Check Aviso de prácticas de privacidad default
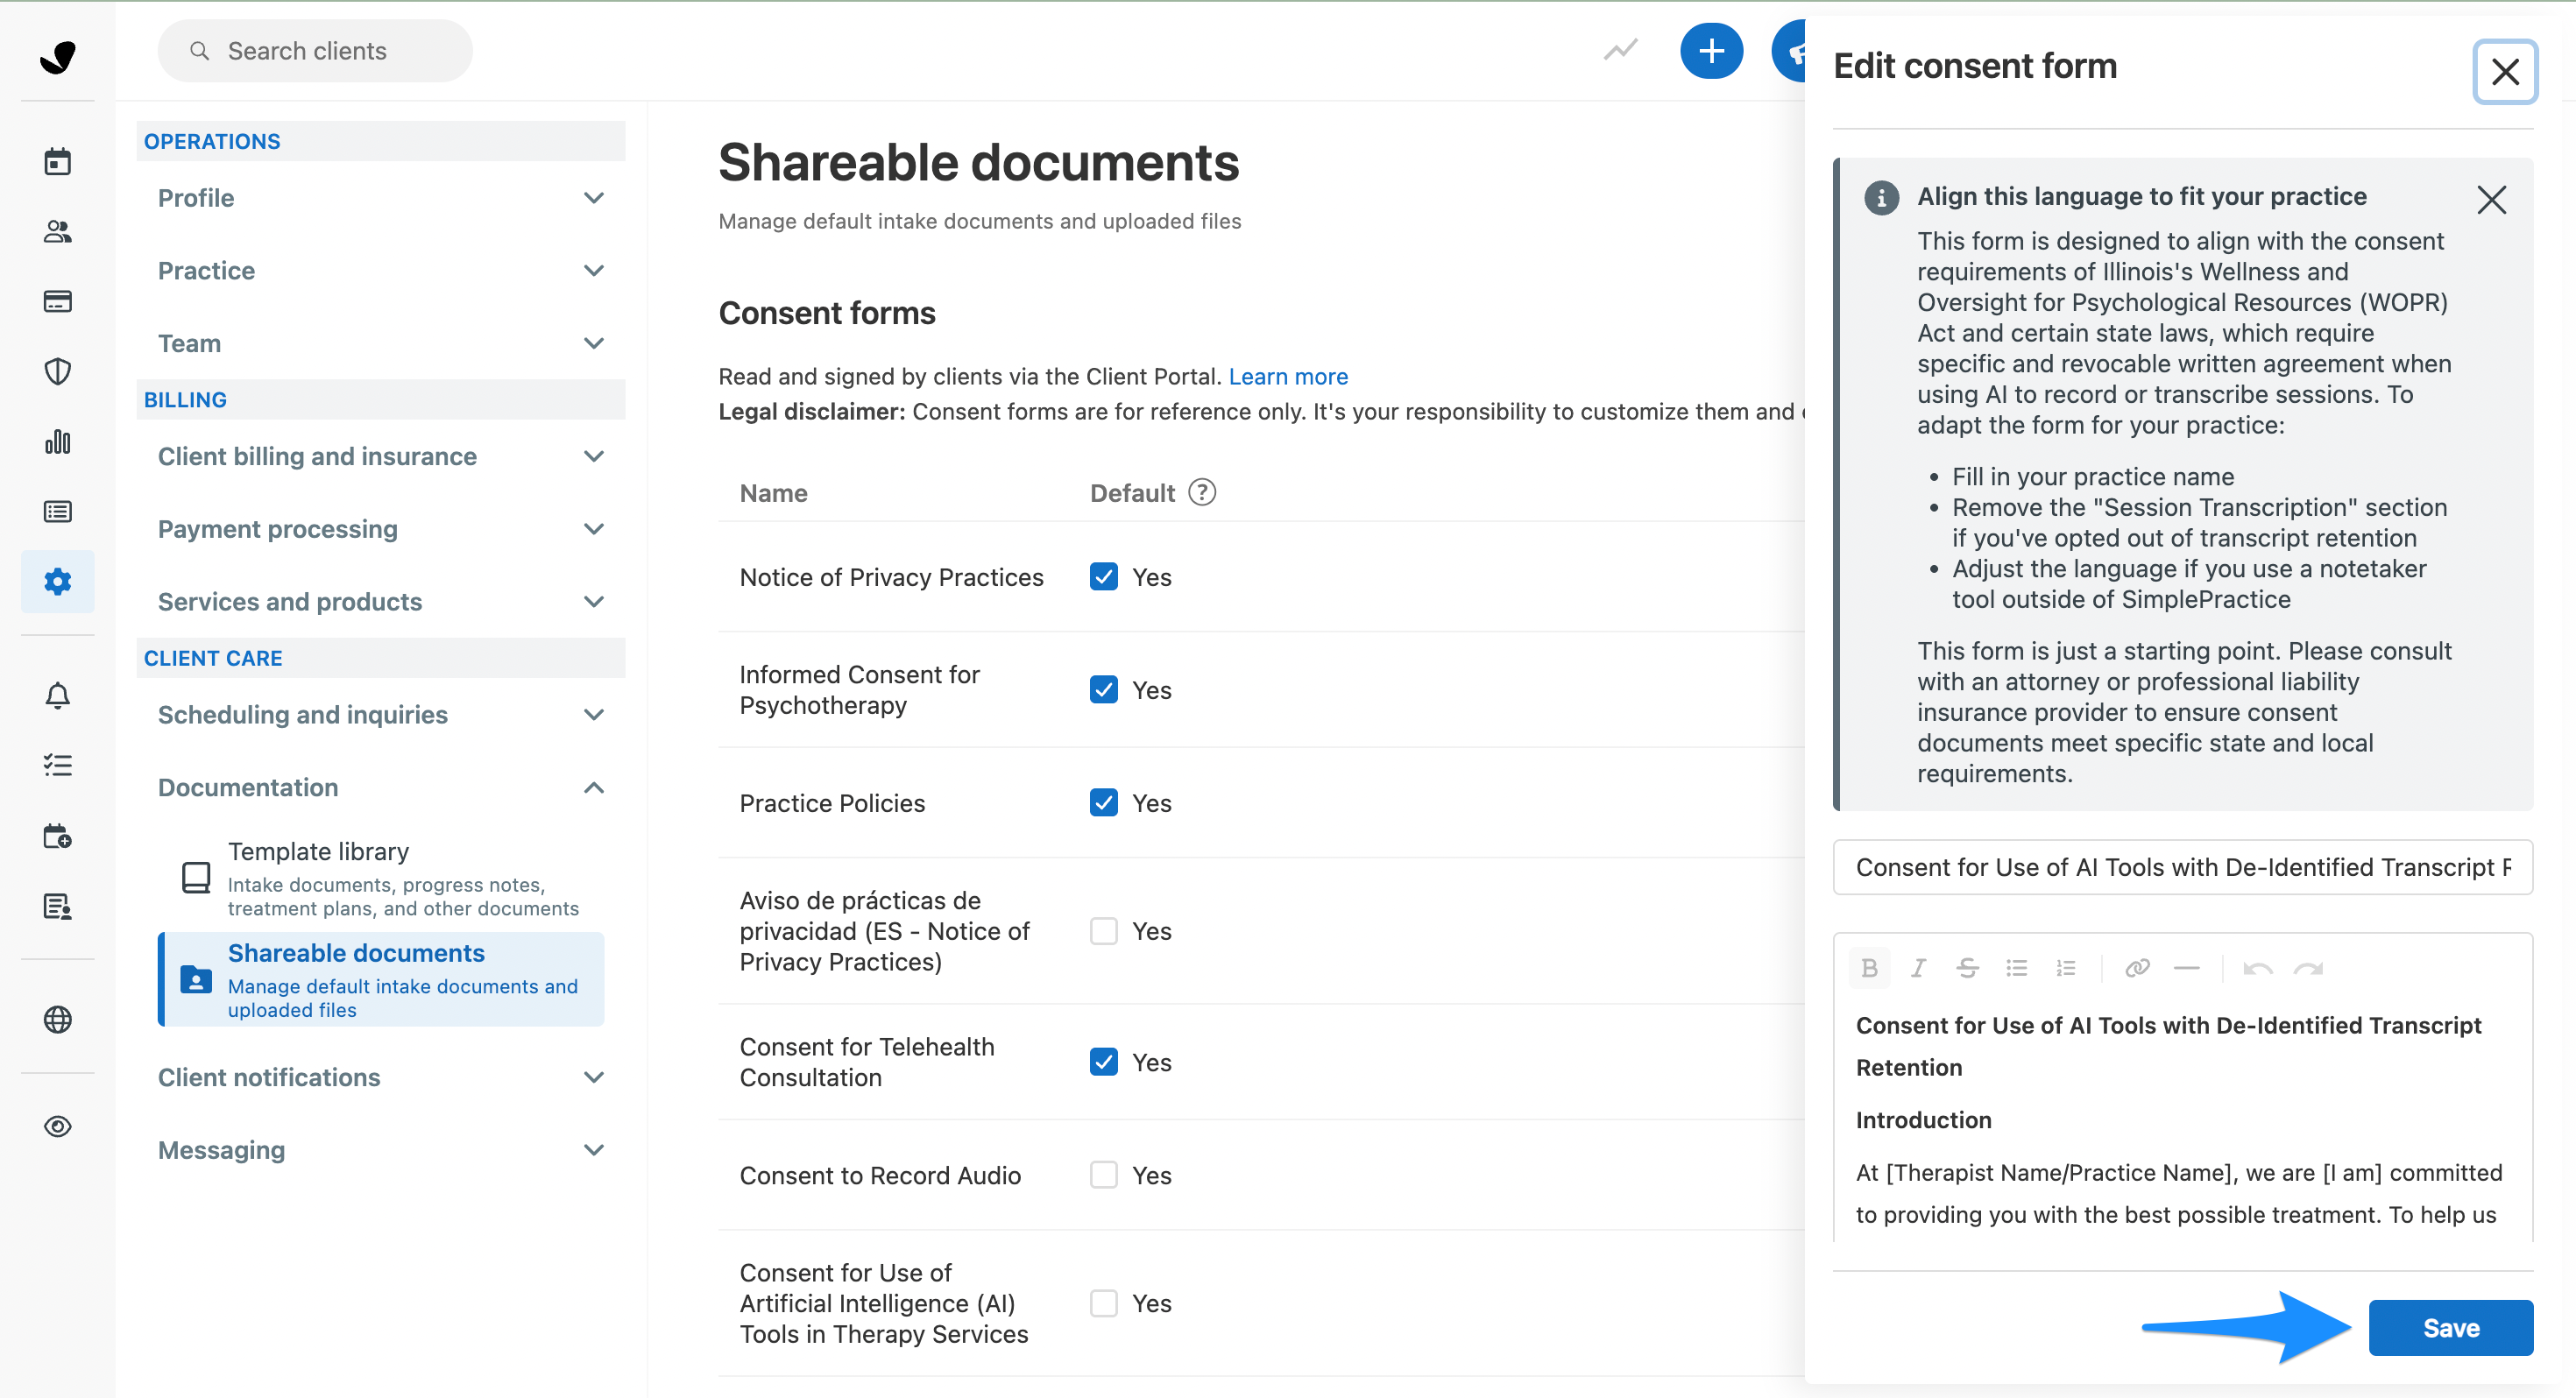2576x1398 pixels. pos(1103,930)
